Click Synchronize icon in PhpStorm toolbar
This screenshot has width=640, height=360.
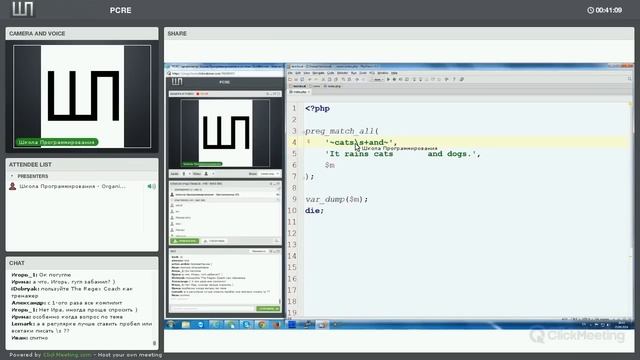[x=302, y=80]
